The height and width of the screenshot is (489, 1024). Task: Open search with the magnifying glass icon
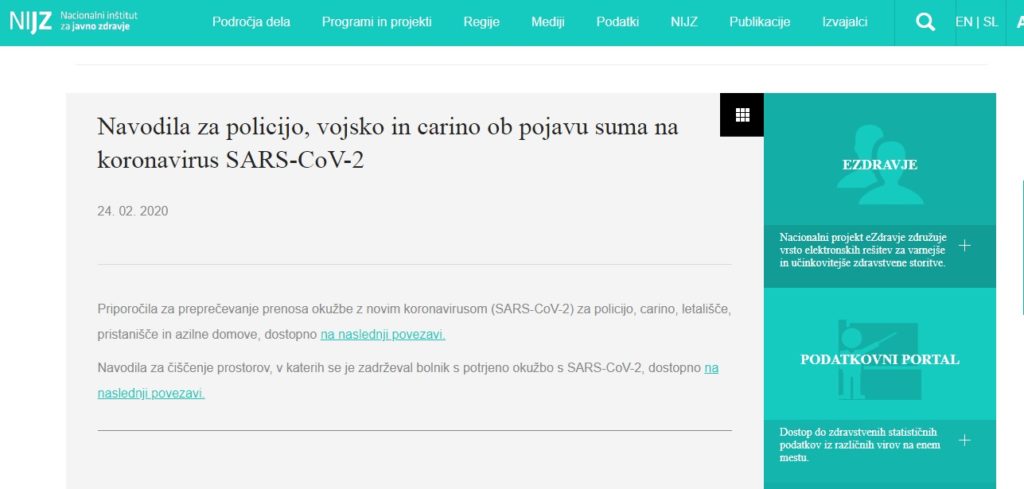(925, 22)
